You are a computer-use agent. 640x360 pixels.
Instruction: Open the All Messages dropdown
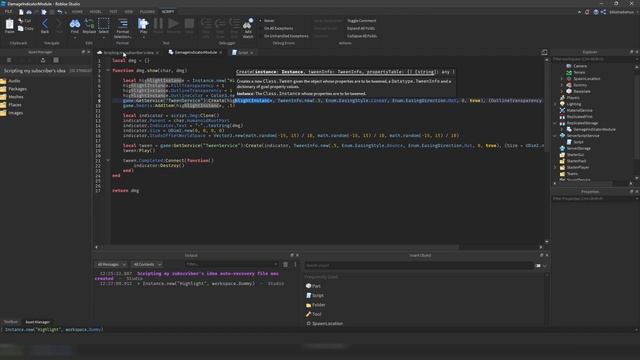pos(111,264)
